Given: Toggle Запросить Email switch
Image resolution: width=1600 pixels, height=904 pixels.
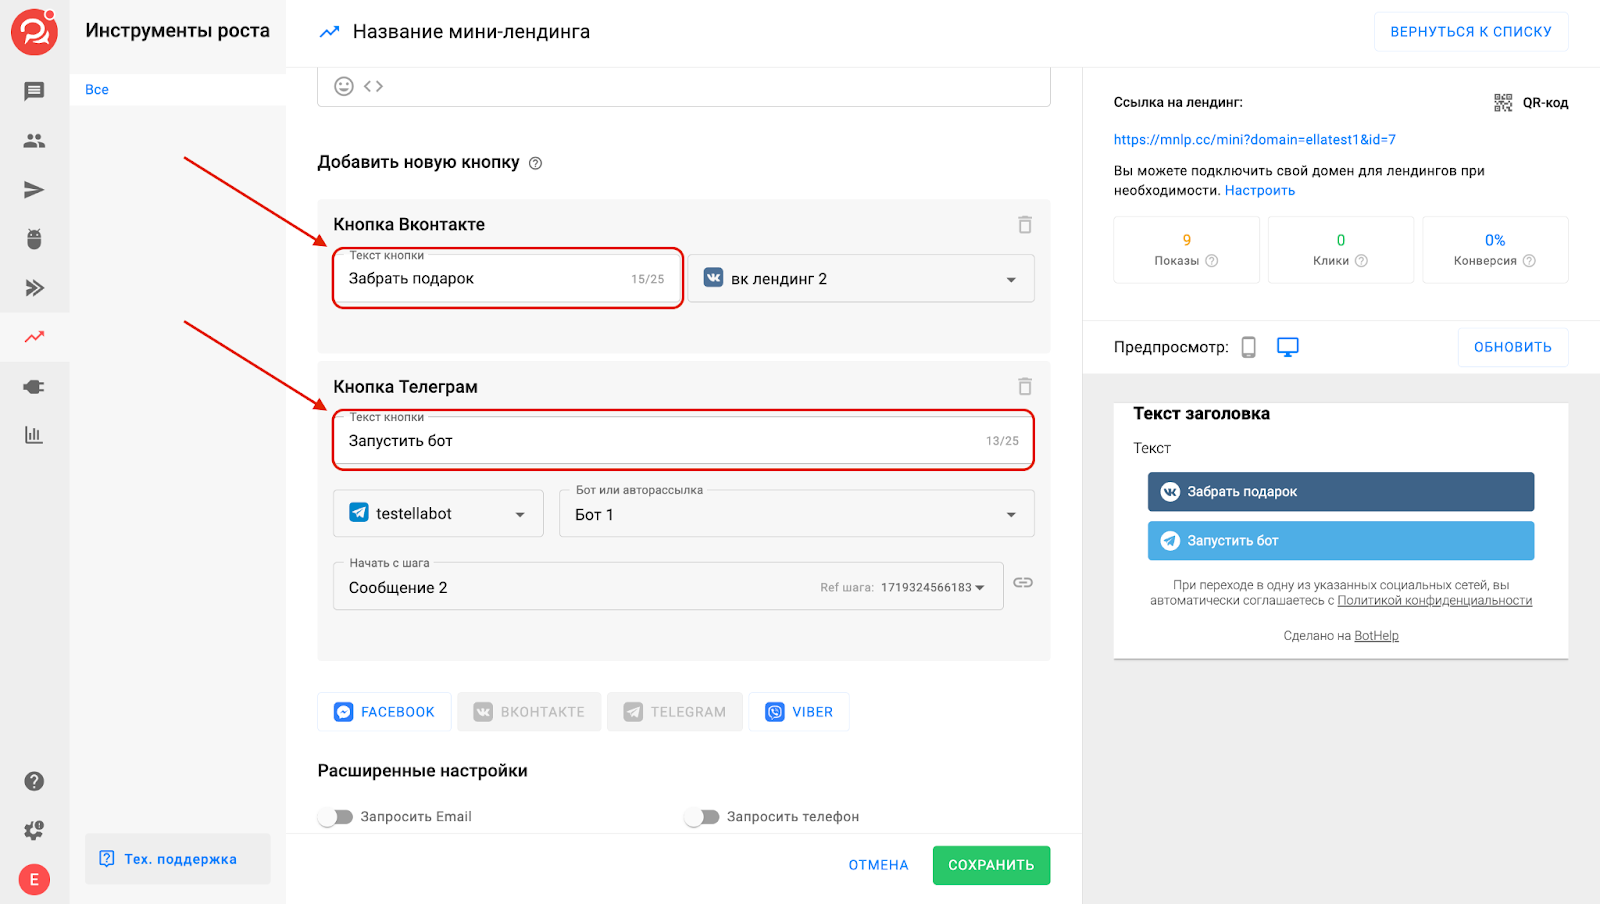Looking at the screenshot, I should pyautogui.click(x=336, y=817).
